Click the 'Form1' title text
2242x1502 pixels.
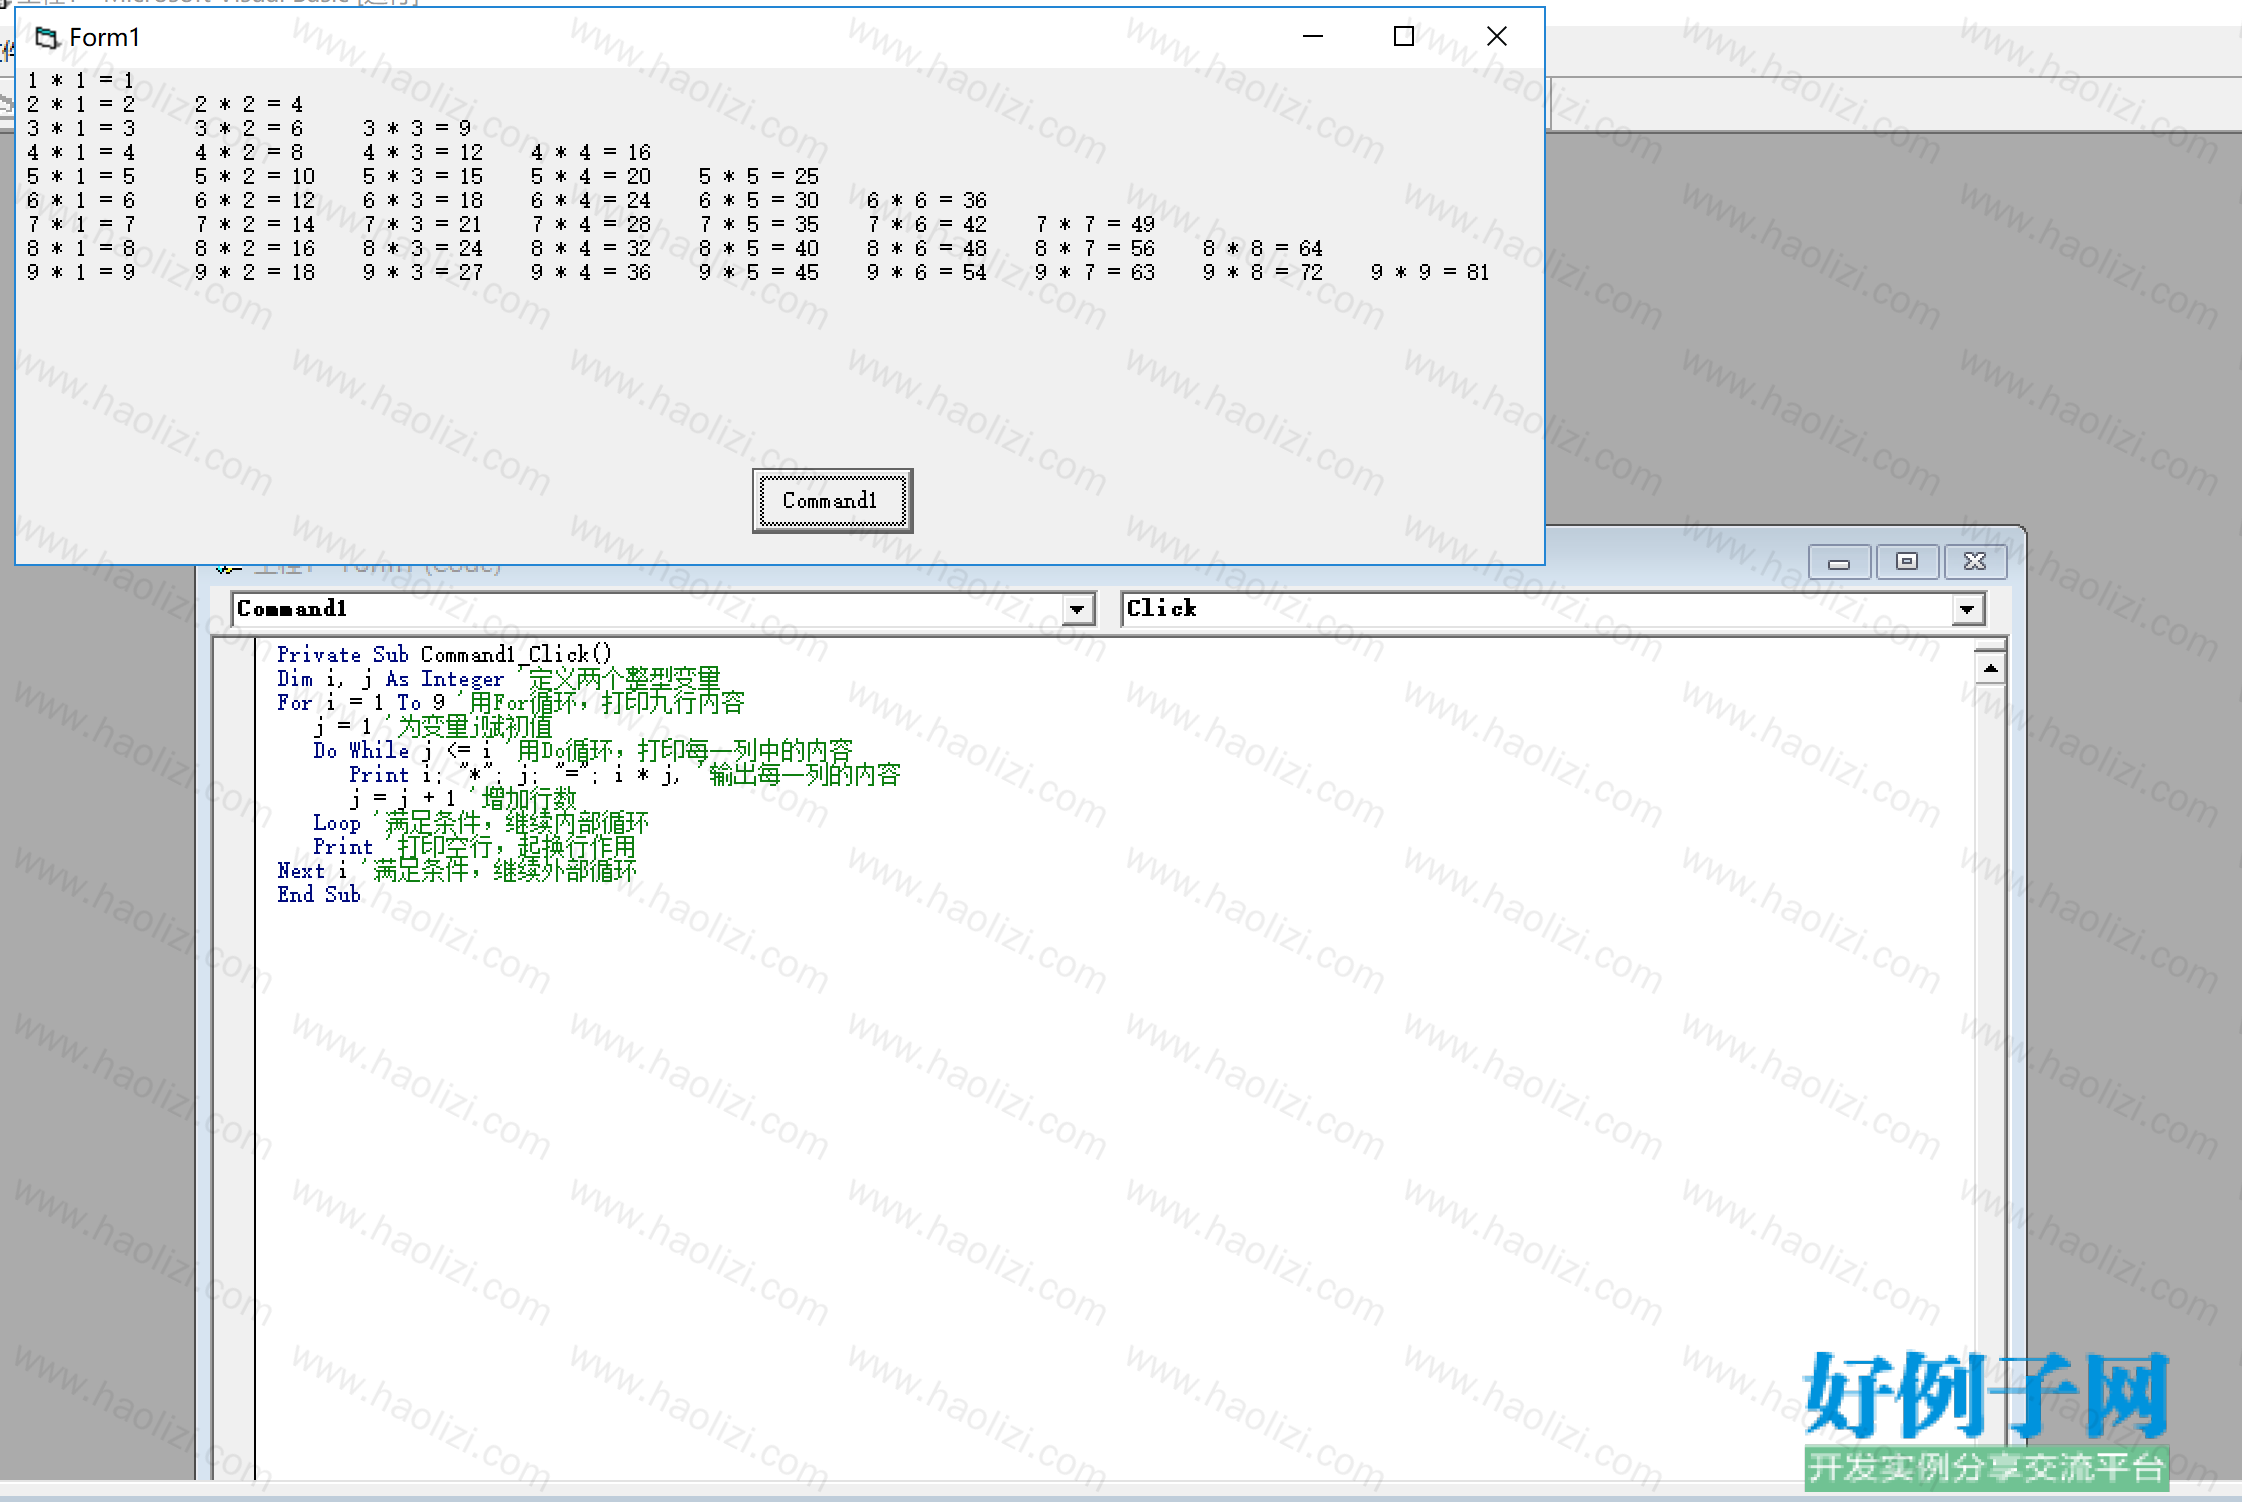[x=104, y=38]
